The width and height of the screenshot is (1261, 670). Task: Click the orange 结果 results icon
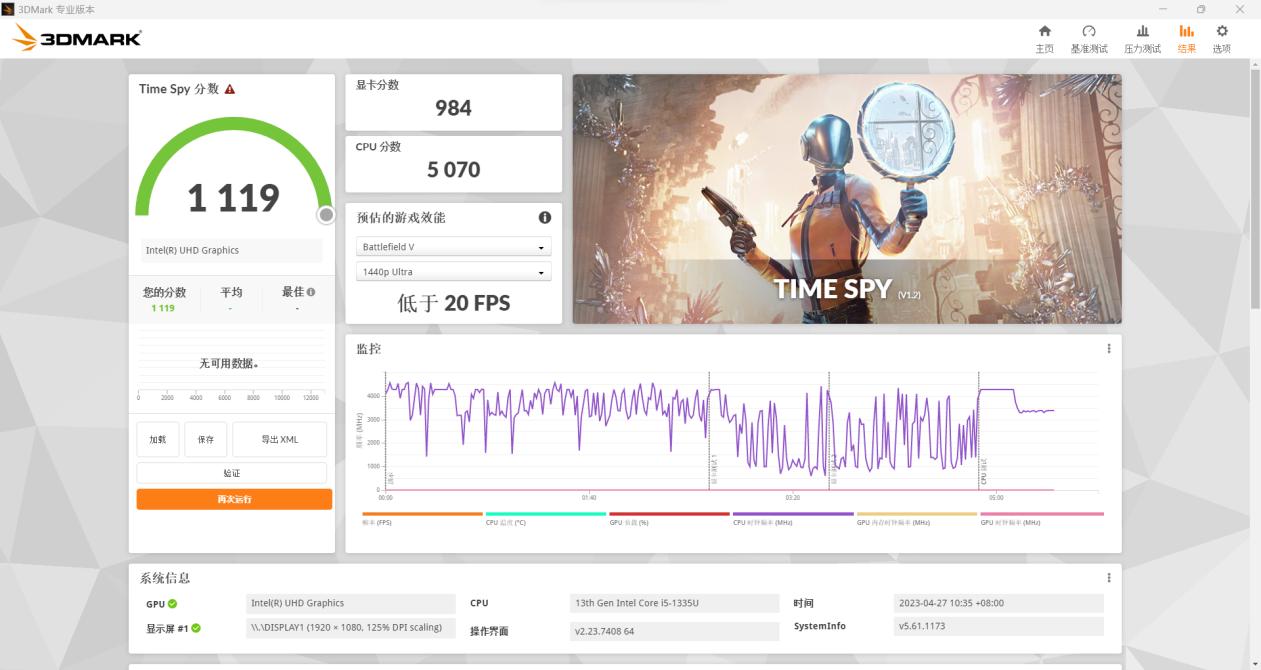point(1186,38)
